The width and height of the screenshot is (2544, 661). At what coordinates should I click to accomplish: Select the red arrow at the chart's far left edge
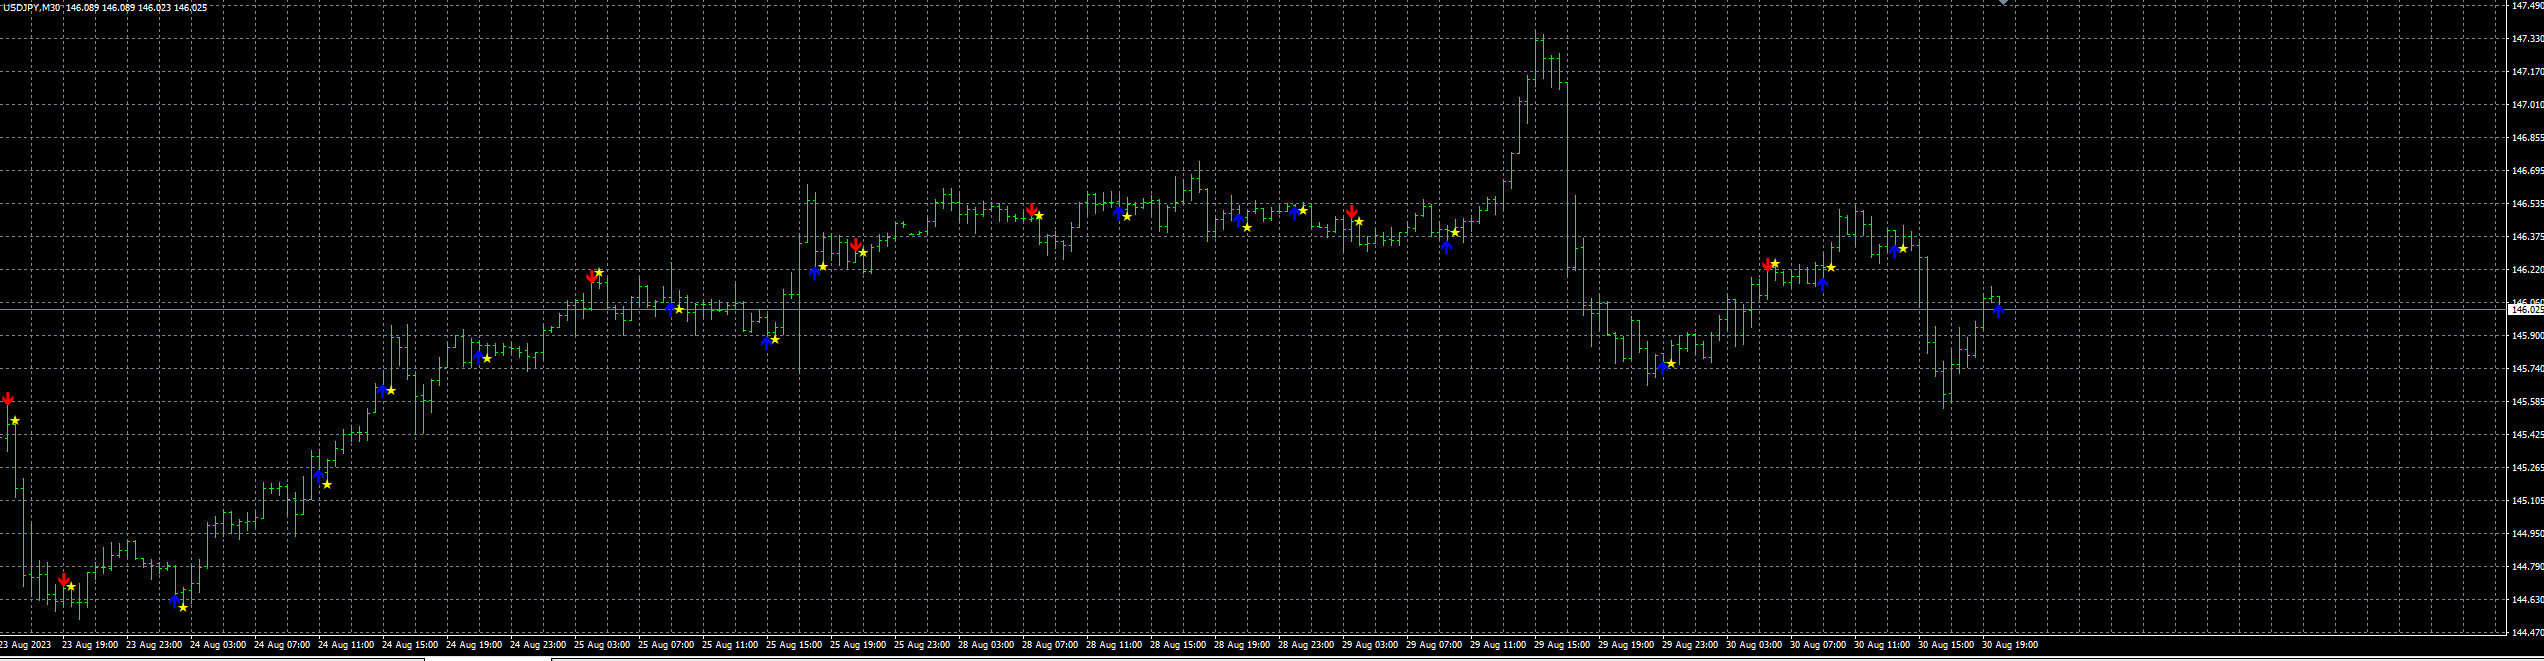8,399
